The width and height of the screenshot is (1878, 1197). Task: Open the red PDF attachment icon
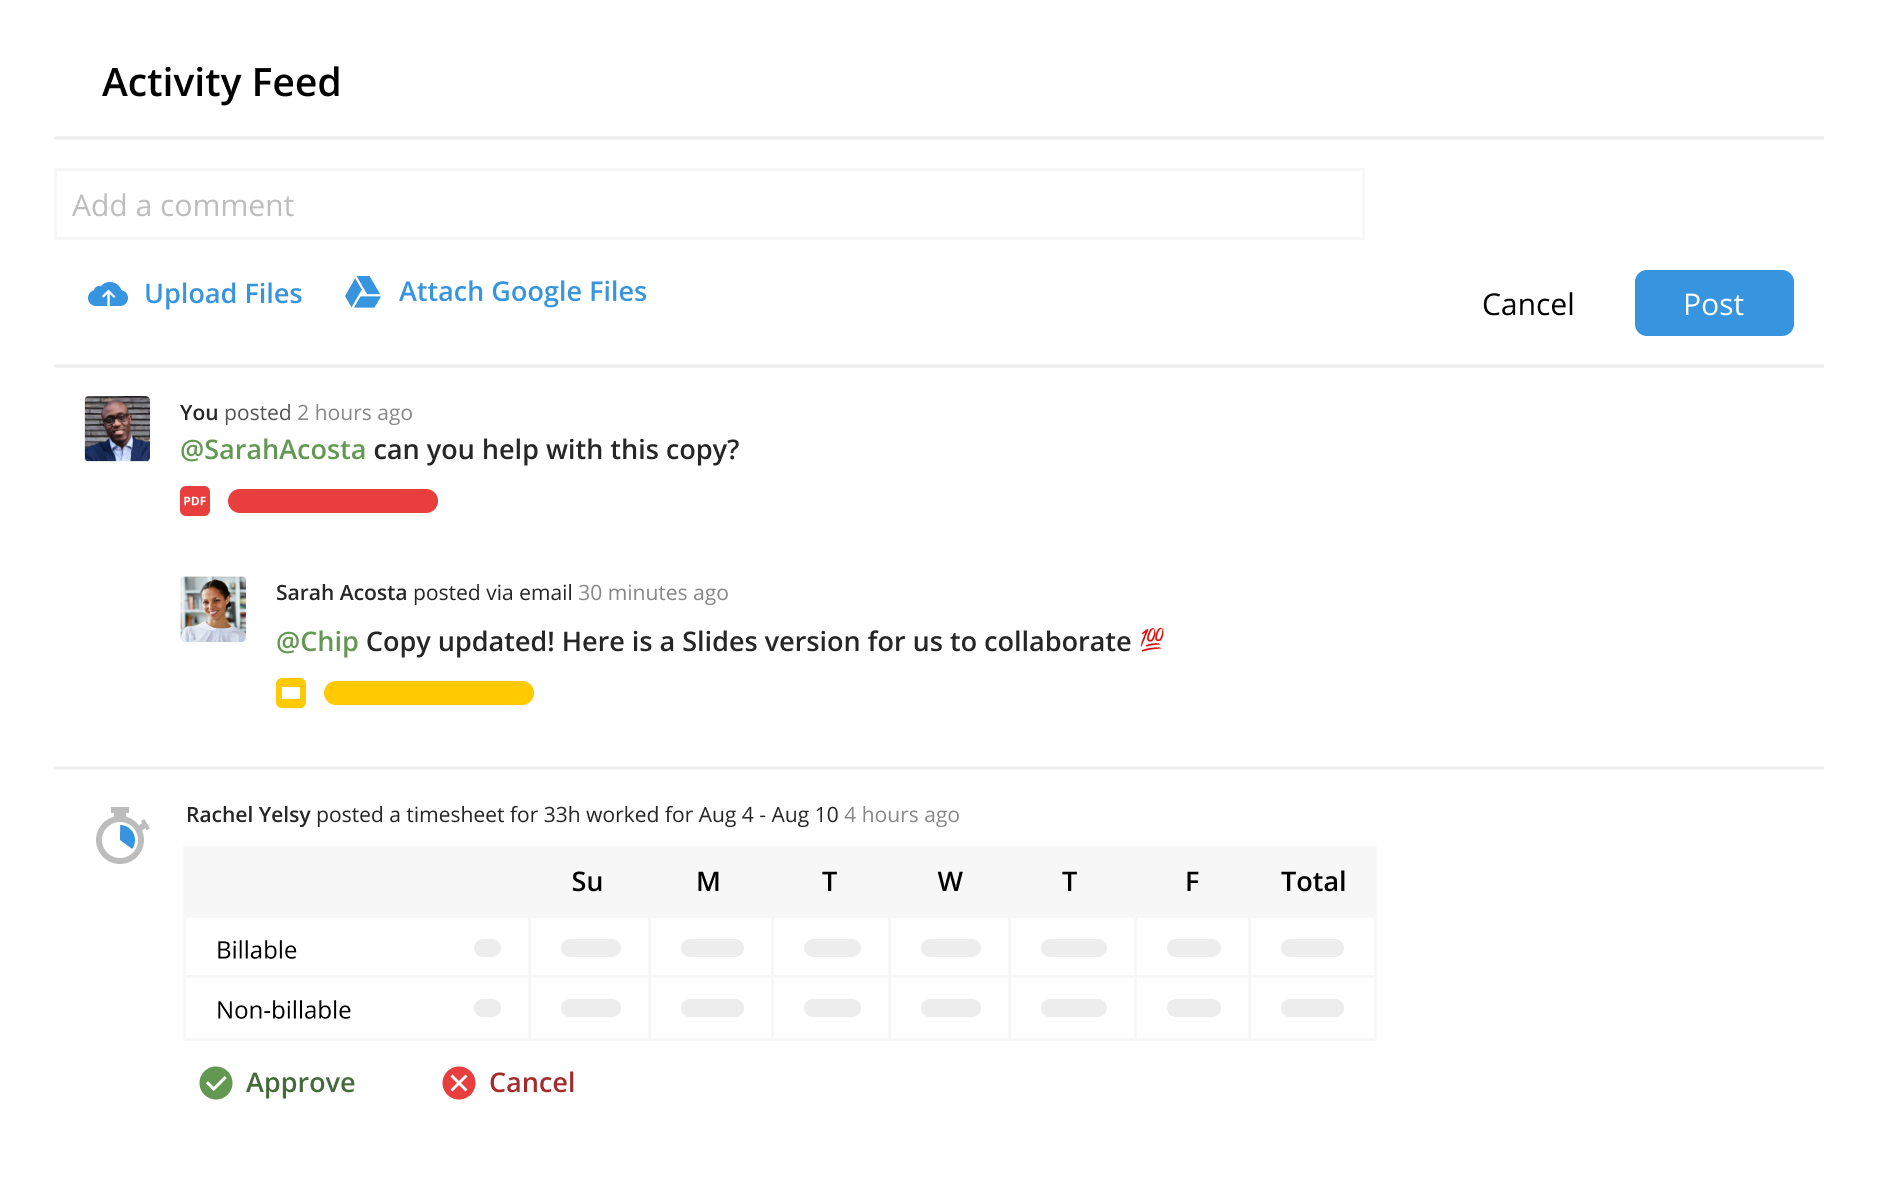[195, 501]
